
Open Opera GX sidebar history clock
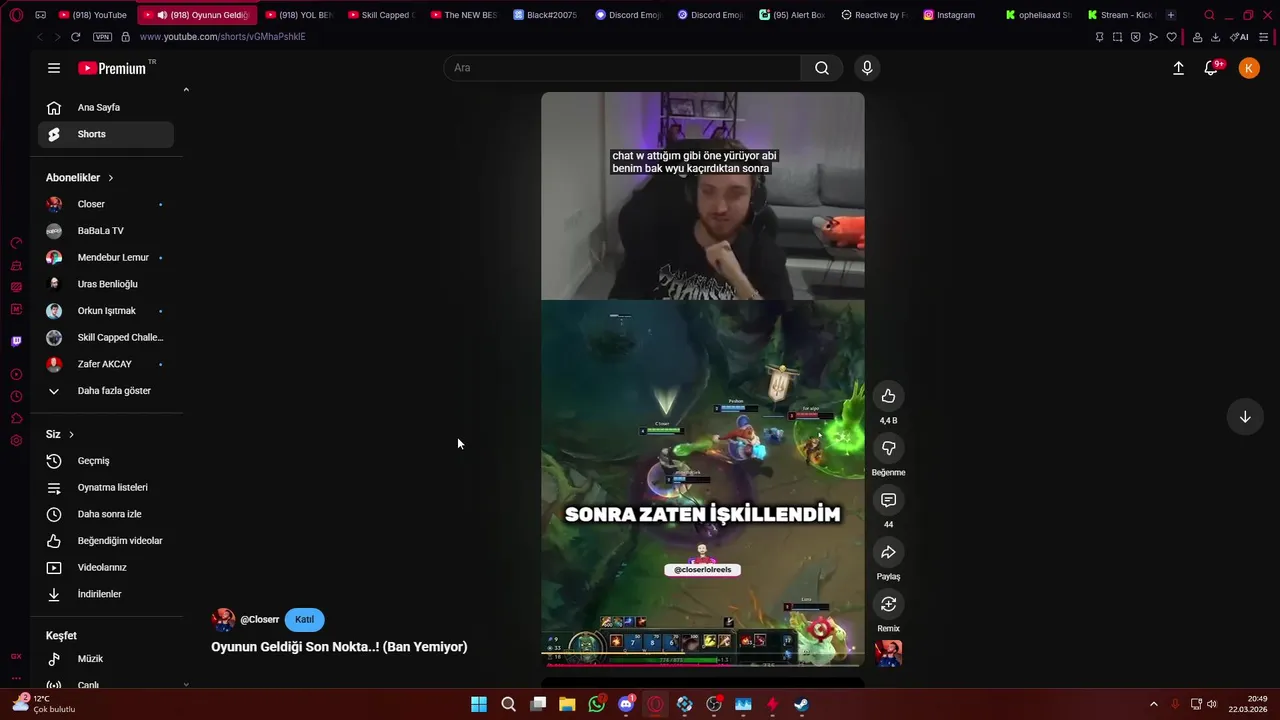click(16, 397)
